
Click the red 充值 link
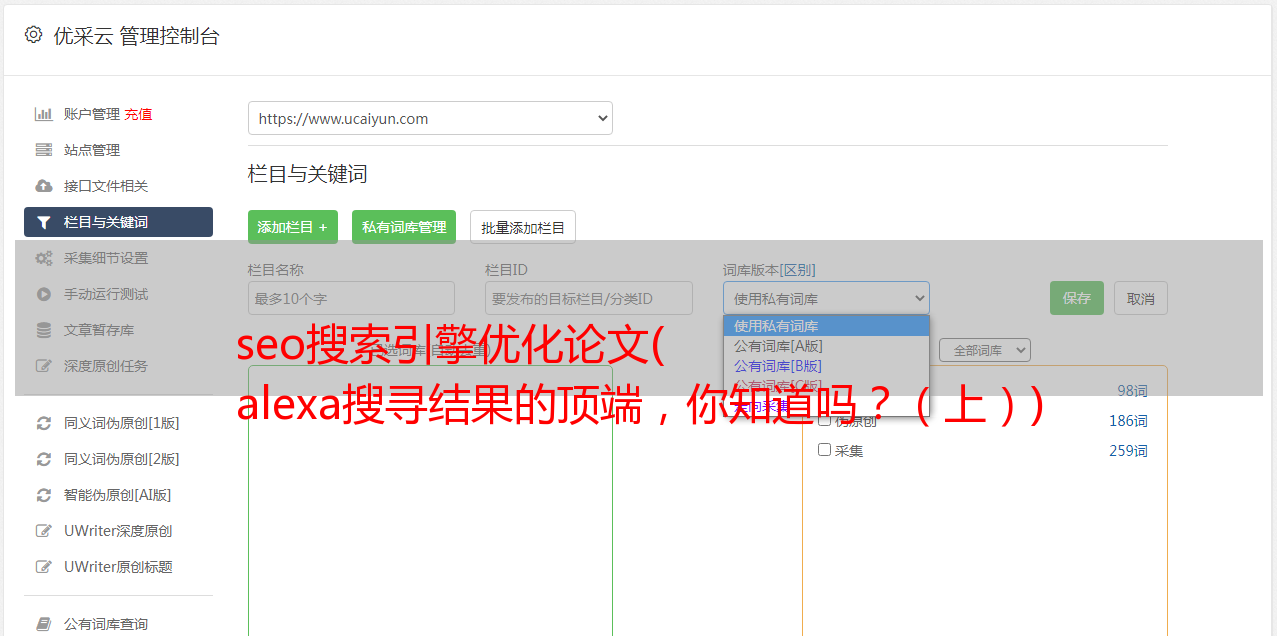138,114
